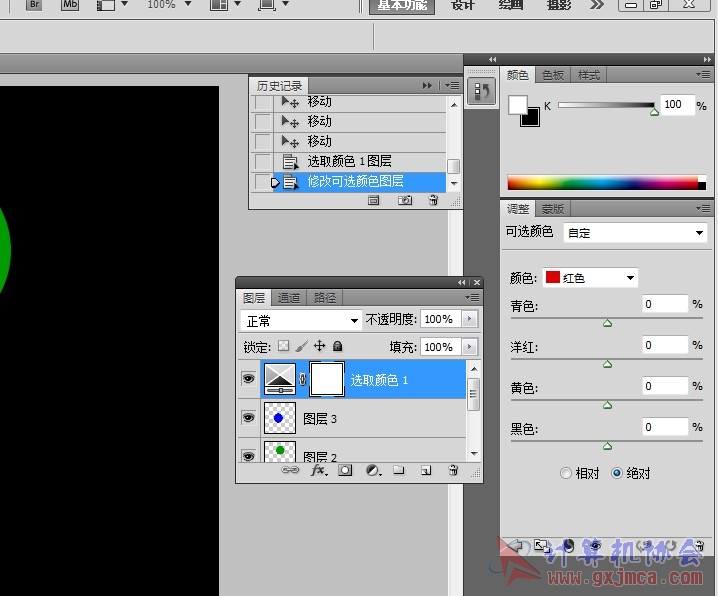718x596 pixels.
Task: Launch Adobe Bridge with the Br icon
Action: tap(34, 5)
